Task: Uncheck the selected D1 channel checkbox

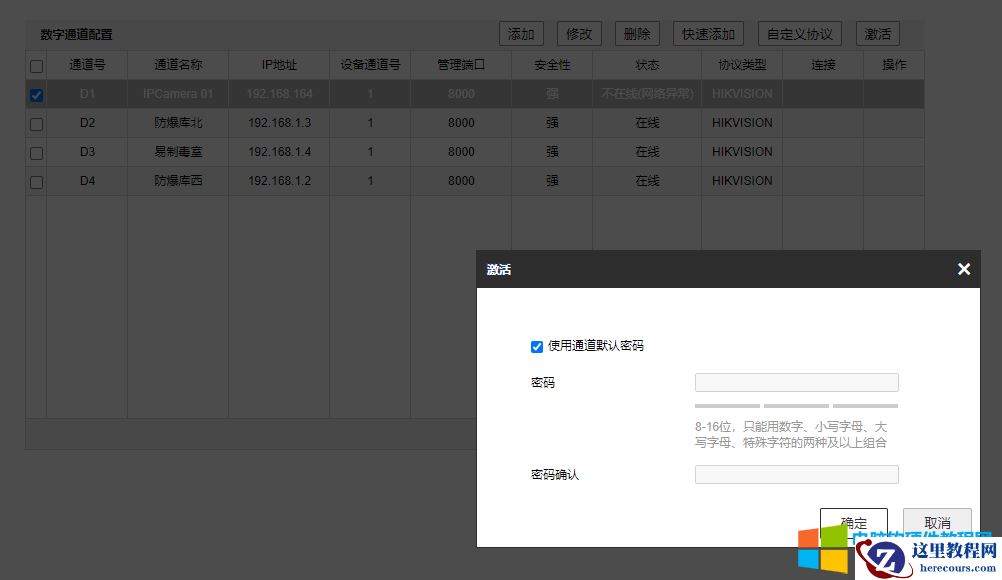Action: pos(37,94)
